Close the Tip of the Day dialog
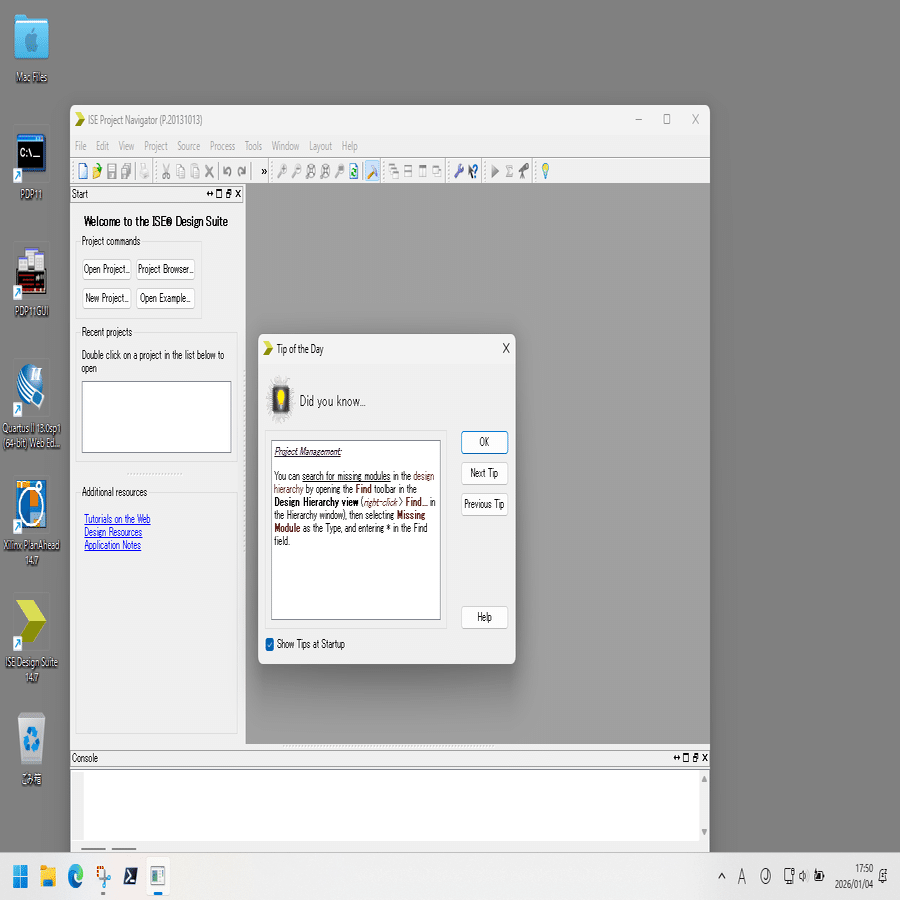This screenshot has height=900, width=900. [506, 348]
